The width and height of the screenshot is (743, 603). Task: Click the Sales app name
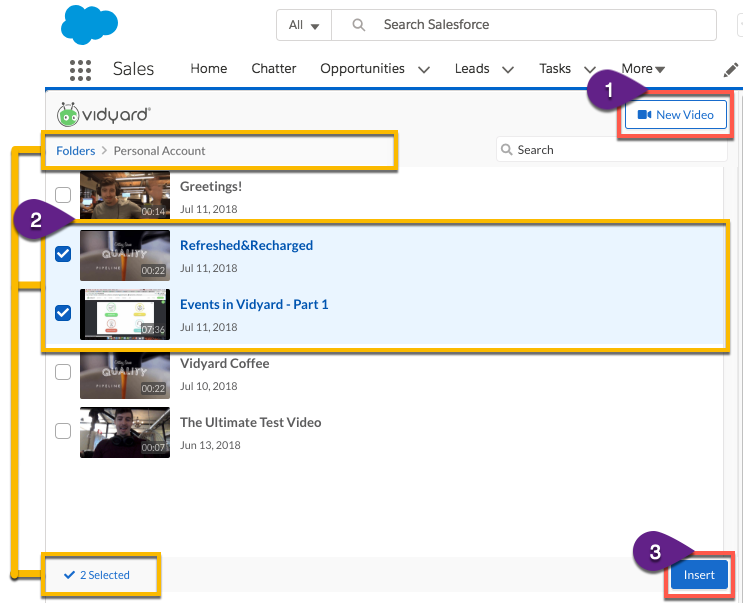pyautogui.click(x=133, y=69)
